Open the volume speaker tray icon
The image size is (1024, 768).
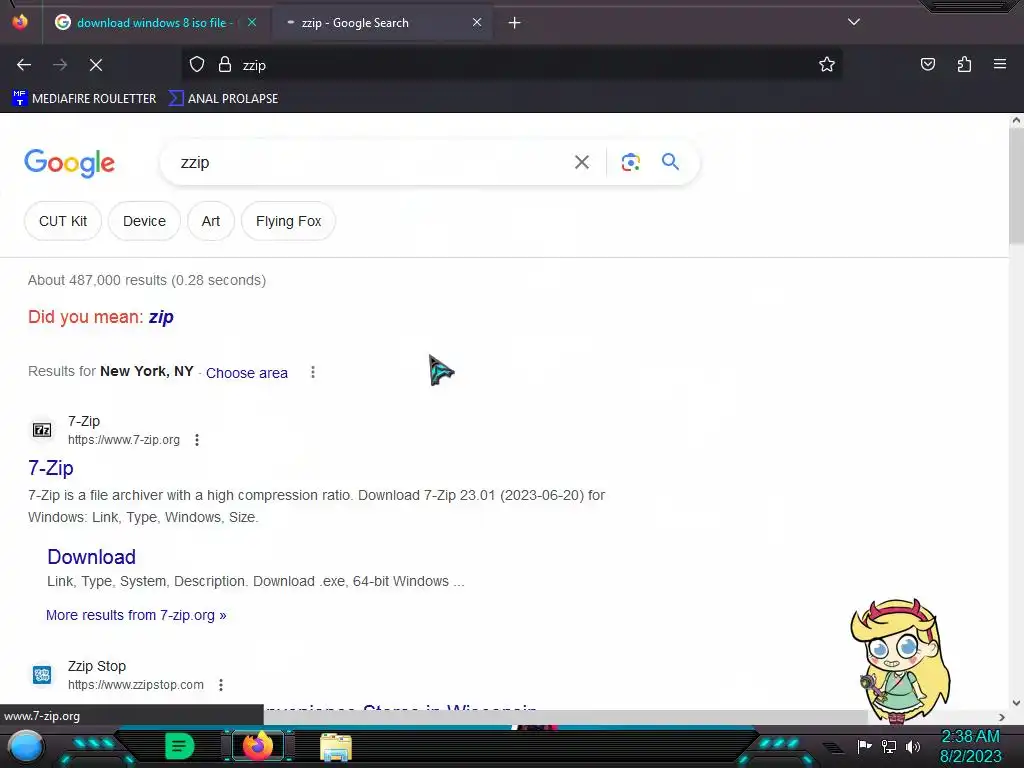point(912,746)
